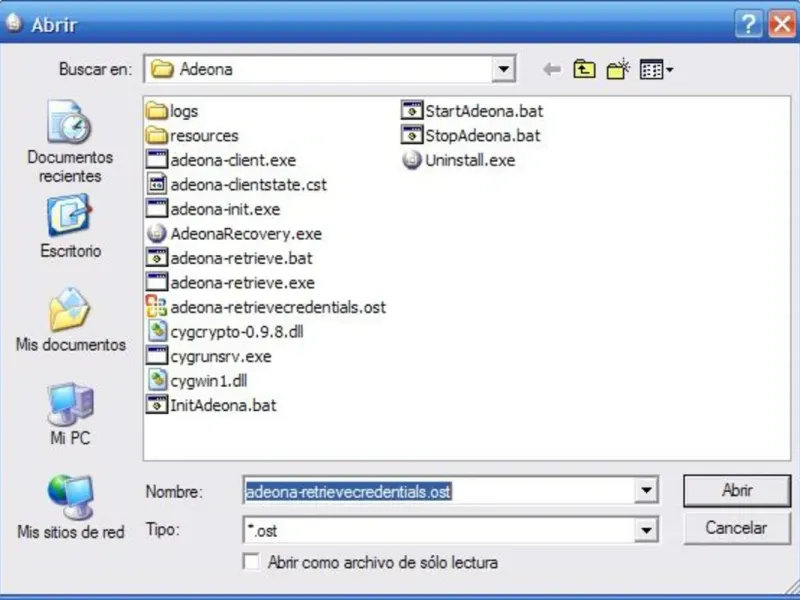Click the back arrow navigation icon
This screenshot has width=800, height=600.
click(x=552, y=69)
